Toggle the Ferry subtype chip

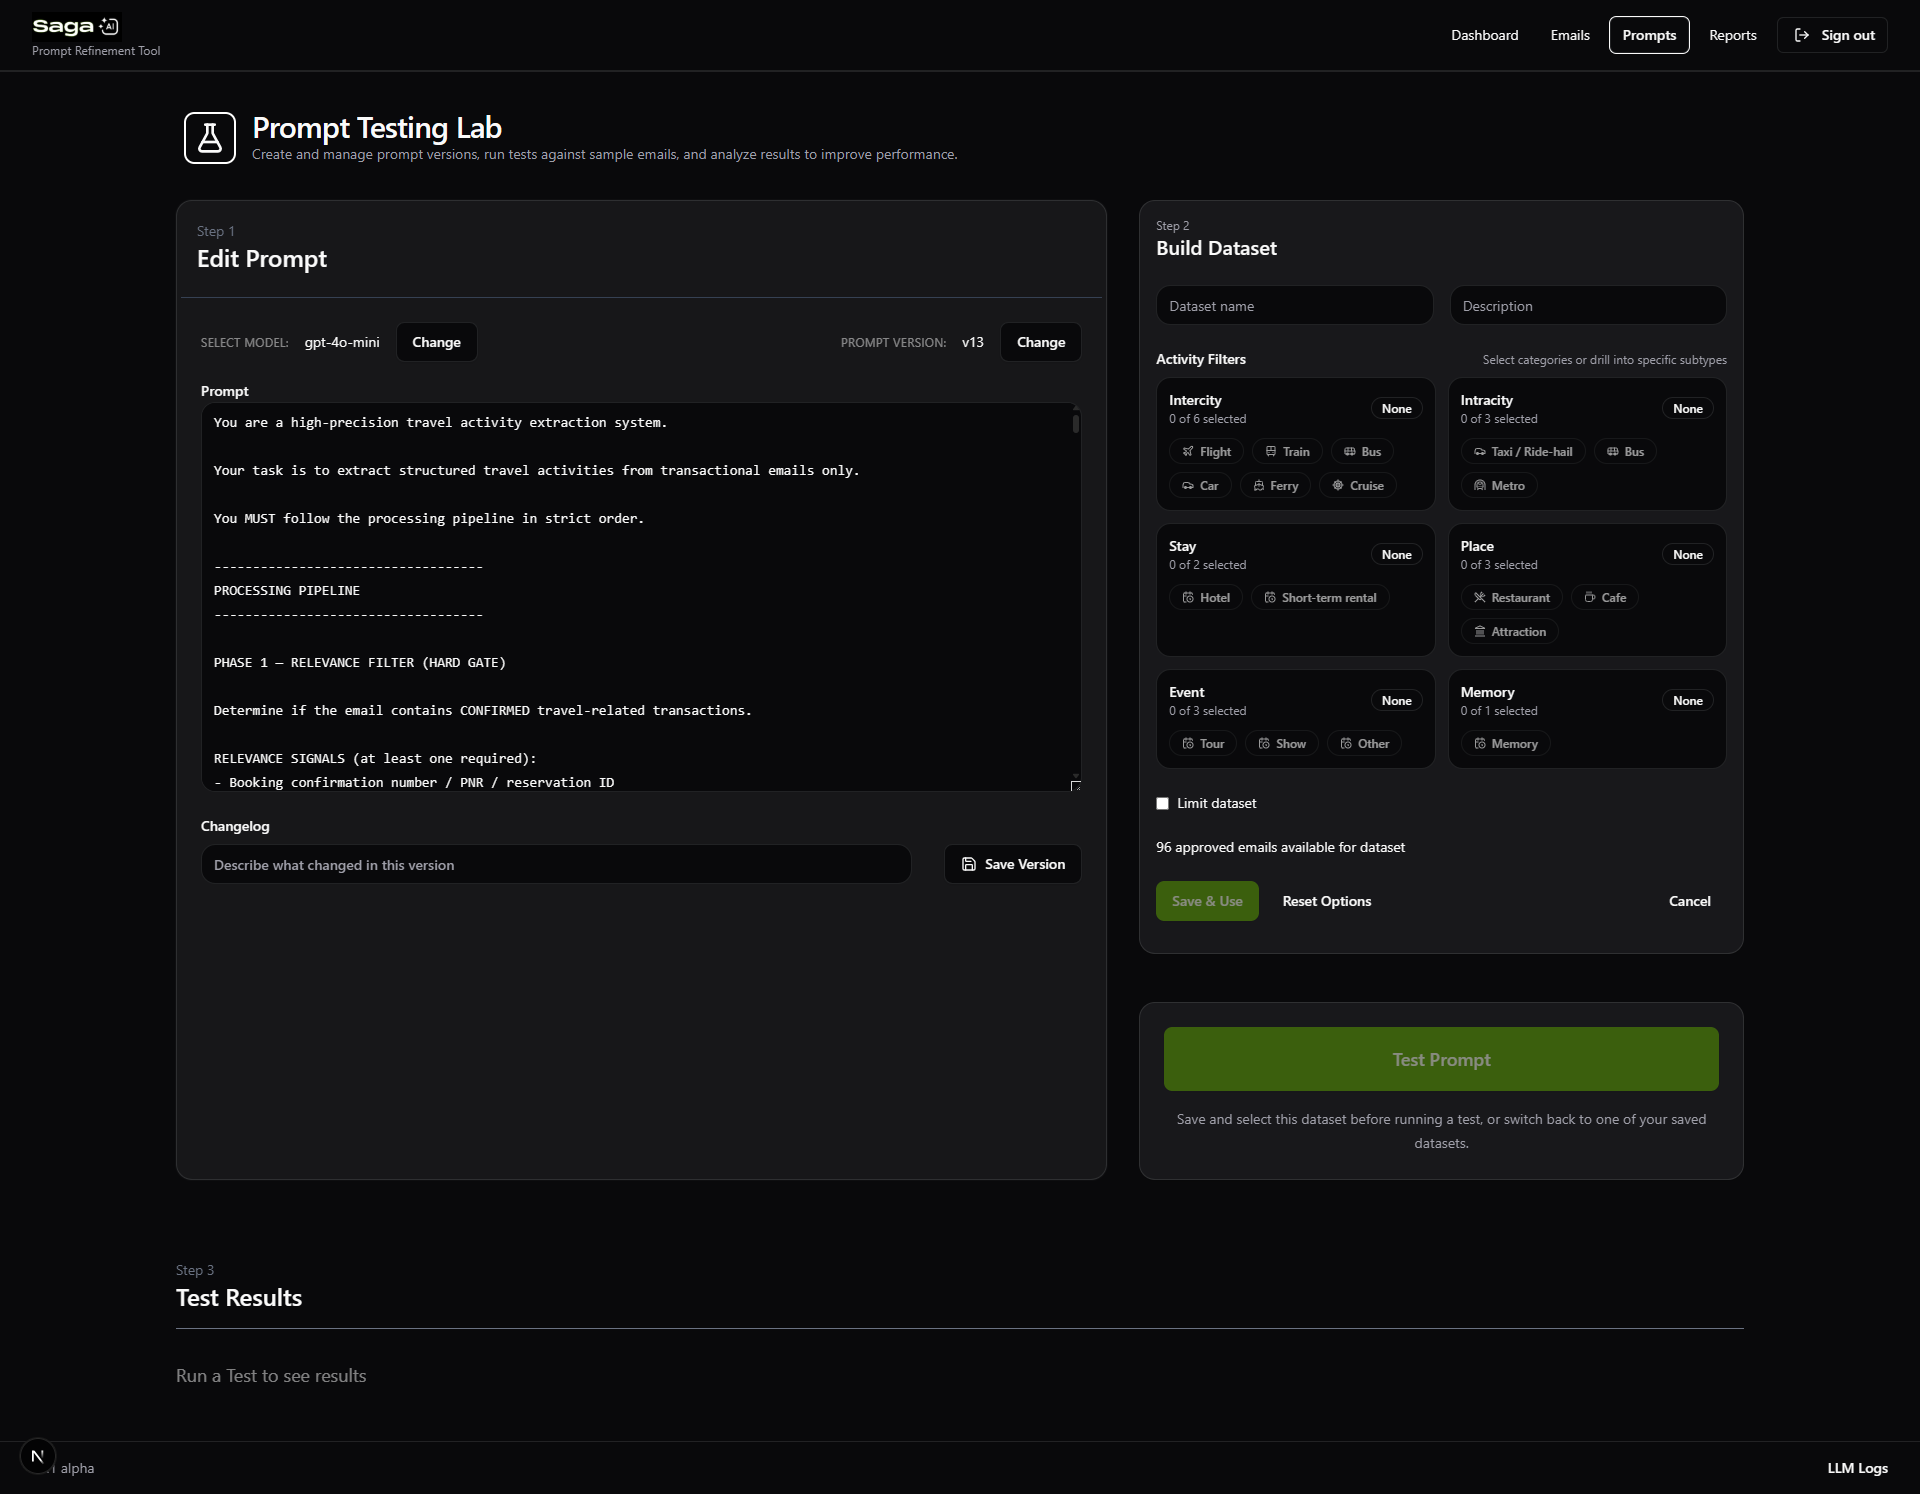point(1275,486)
